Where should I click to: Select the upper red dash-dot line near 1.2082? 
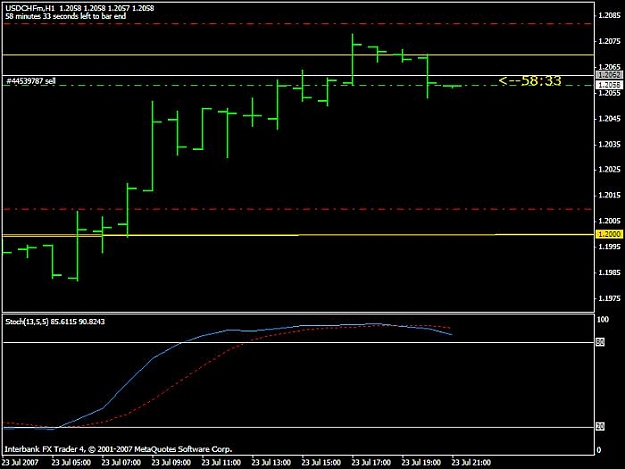(299, 24)
